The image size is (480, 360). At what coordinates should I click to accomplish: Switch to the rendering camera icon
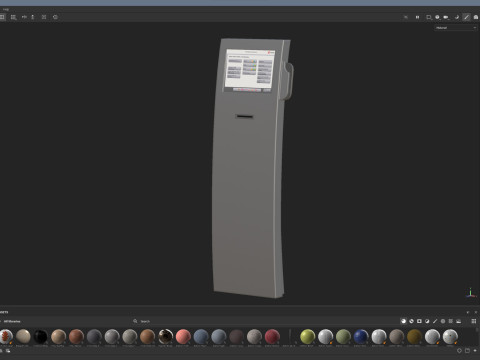point(476,17)
